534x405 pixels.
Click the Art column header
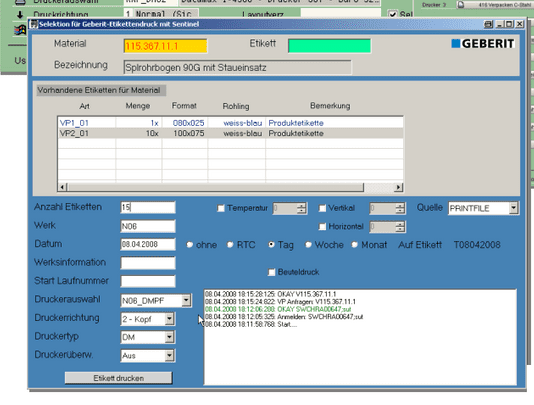[x=84, y=106]
